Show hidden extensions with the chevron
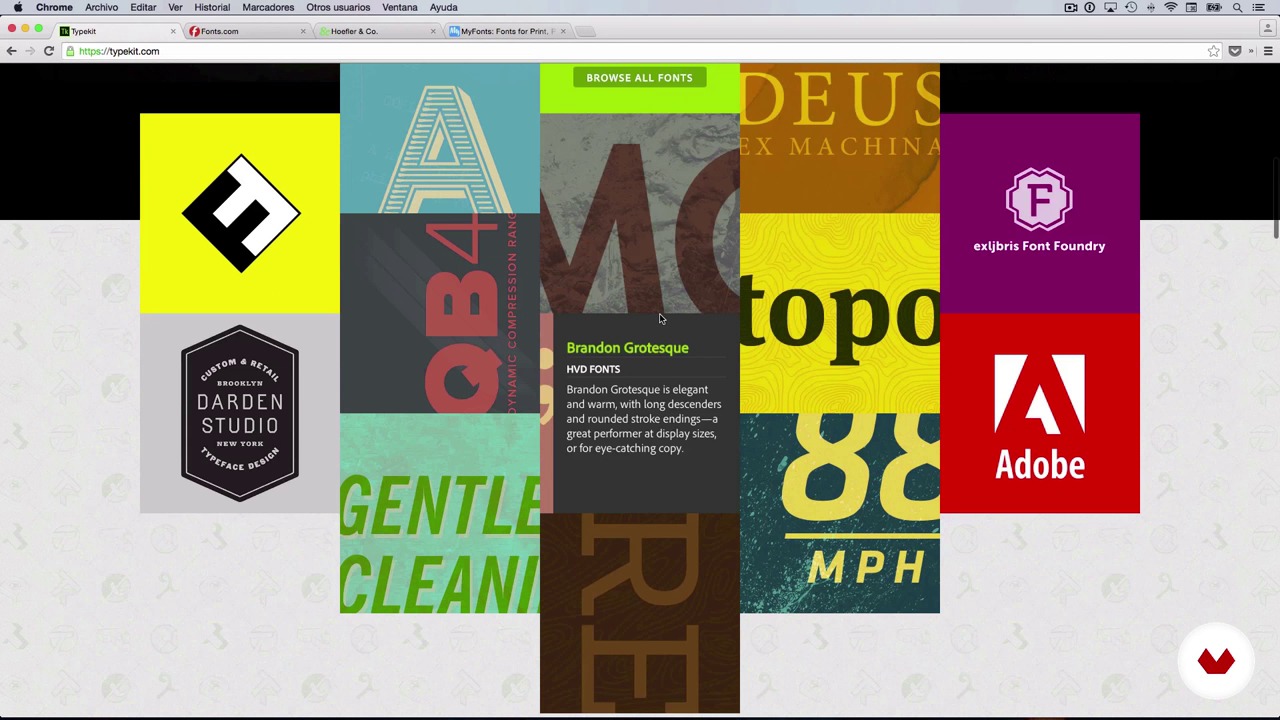 [x=1251, y=51]
